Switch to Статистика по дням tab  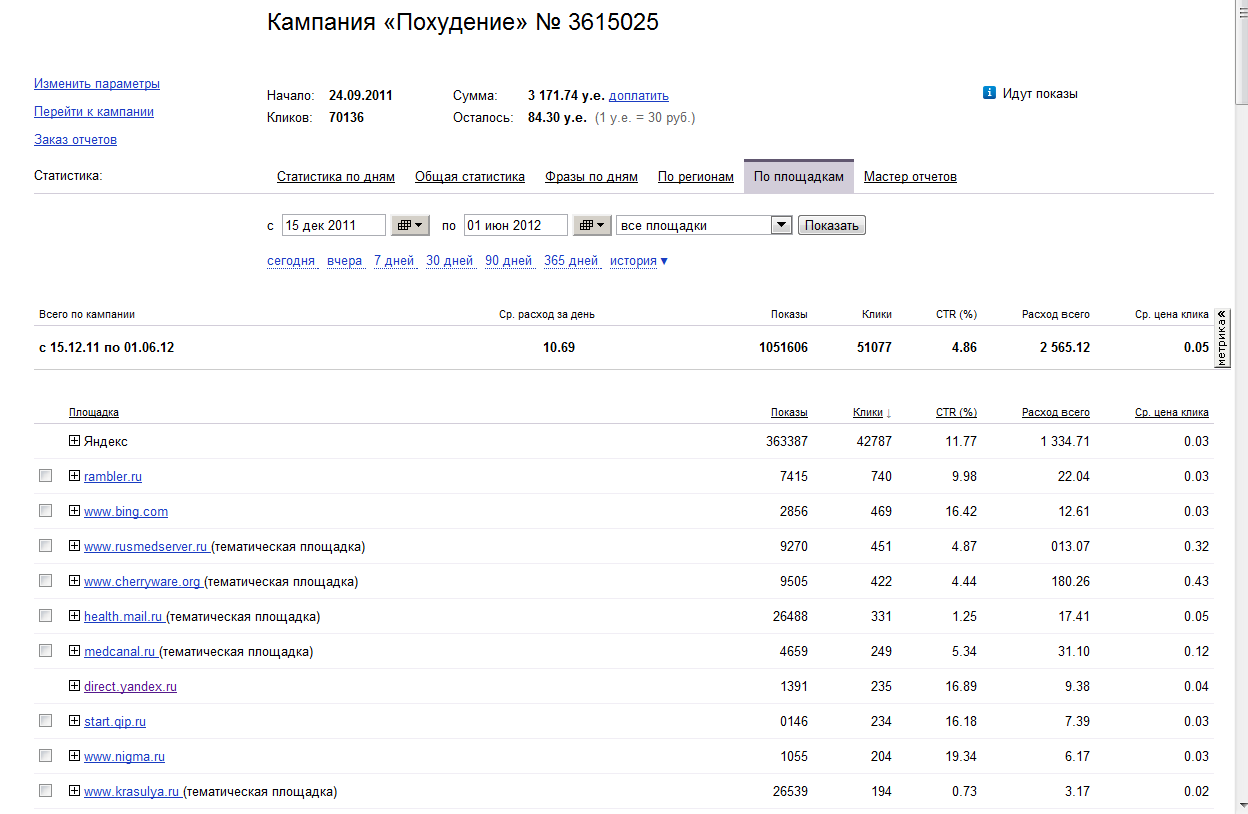pyautogui.click(x=335, y=177)
